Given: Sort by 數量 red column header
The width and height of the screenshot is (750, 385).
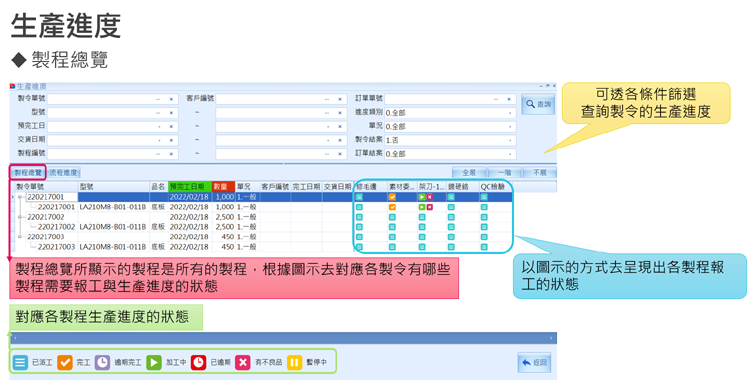Looking at the screenshot, I should [x=223, y=187].
